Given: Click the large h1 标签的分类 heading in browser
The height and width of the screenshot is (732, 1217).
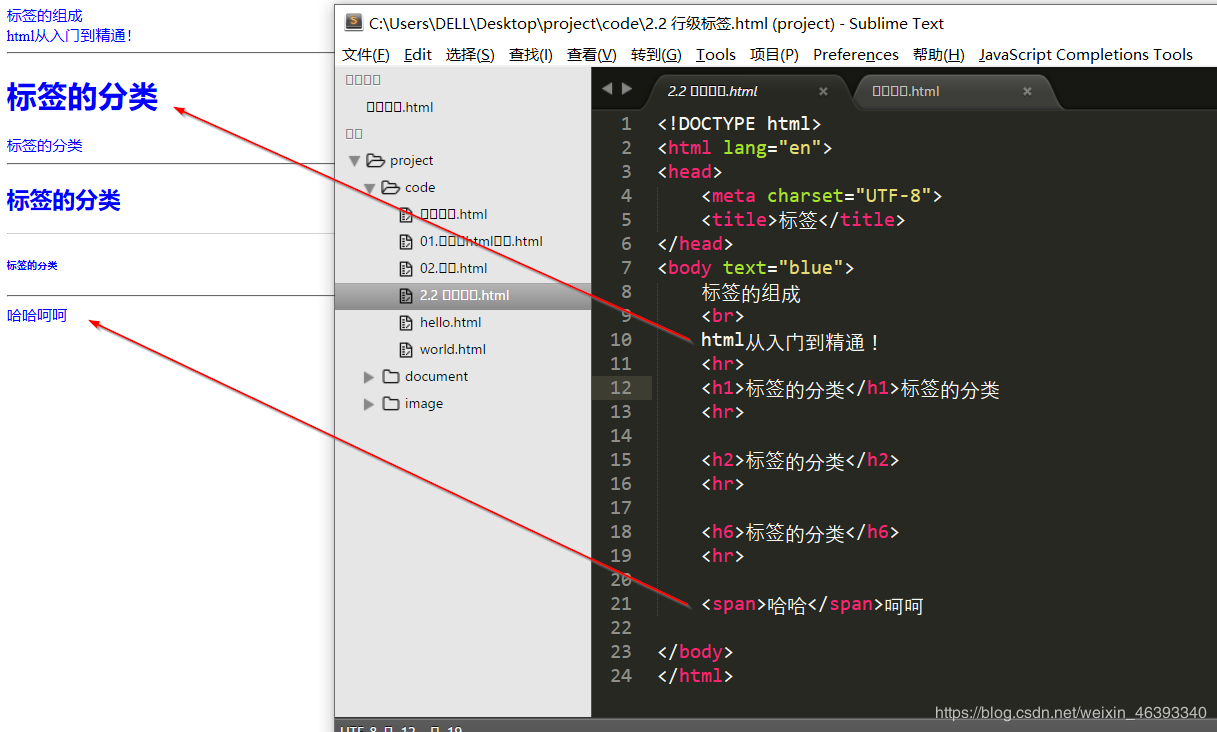Looking at the screenshot, I should (82, 97).
